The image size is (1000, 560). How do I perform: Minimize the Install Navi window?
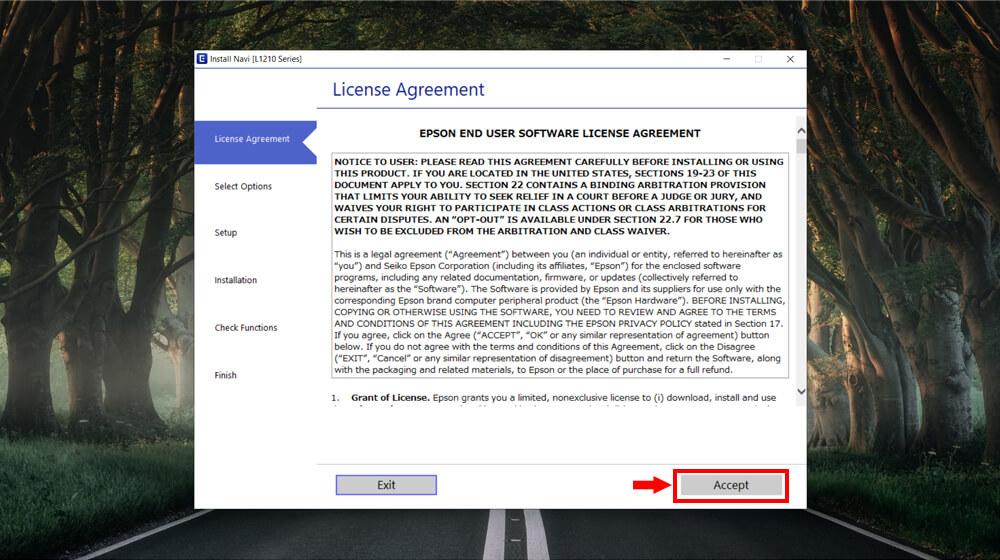tap(725, 59)
